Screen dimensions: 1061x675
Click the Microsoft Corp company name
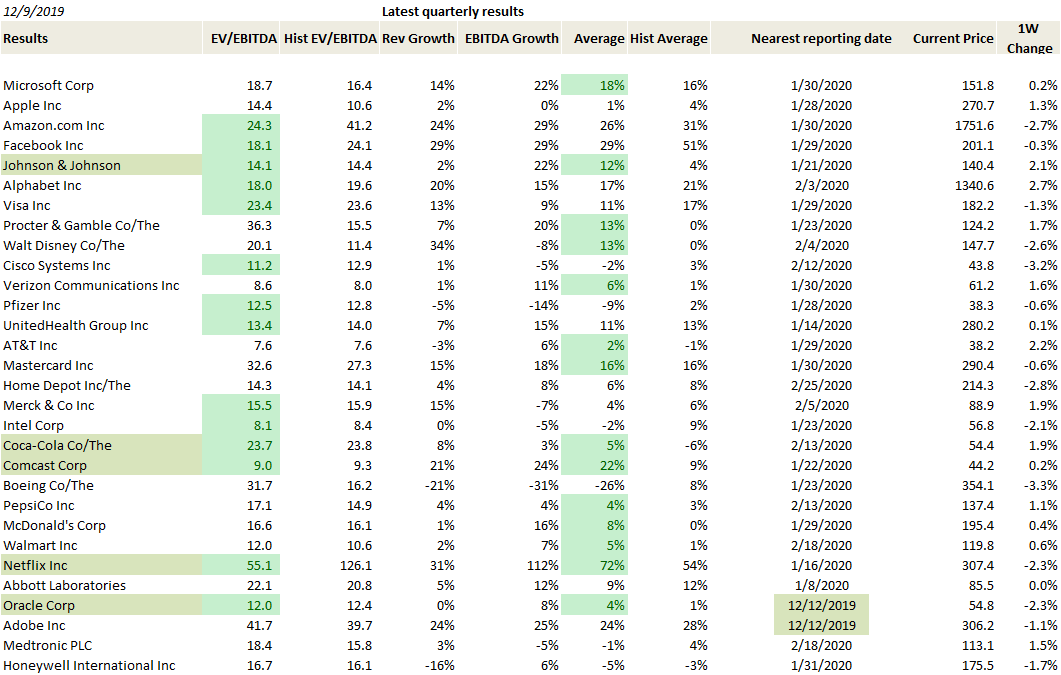tap(49, 86)
